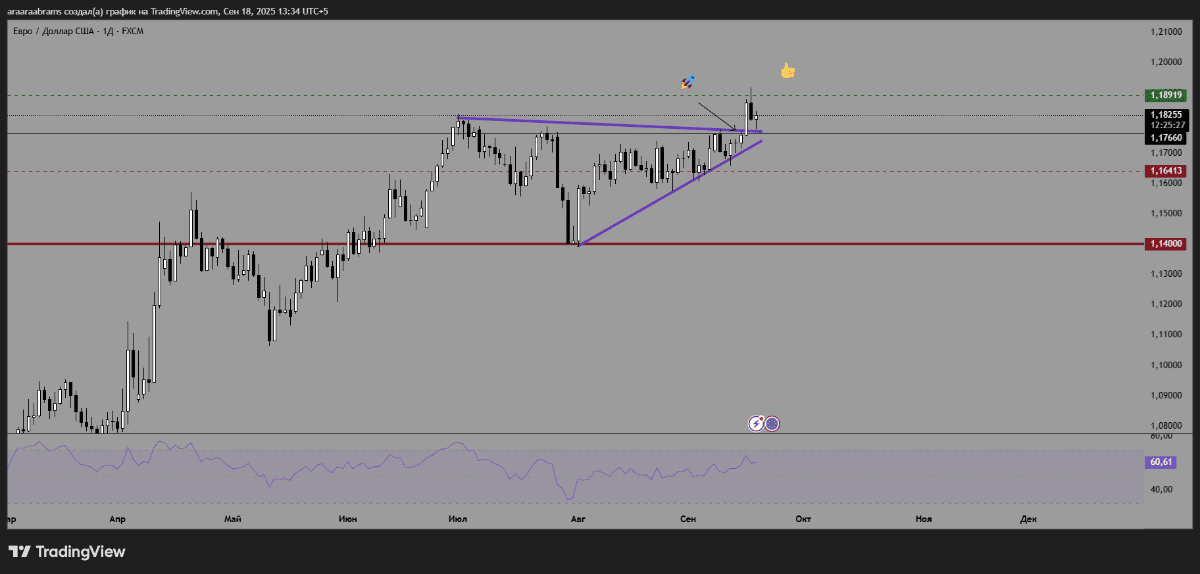Click the TradingView logo
Viewport: 1200px width, 574px height.
point(67,551)
